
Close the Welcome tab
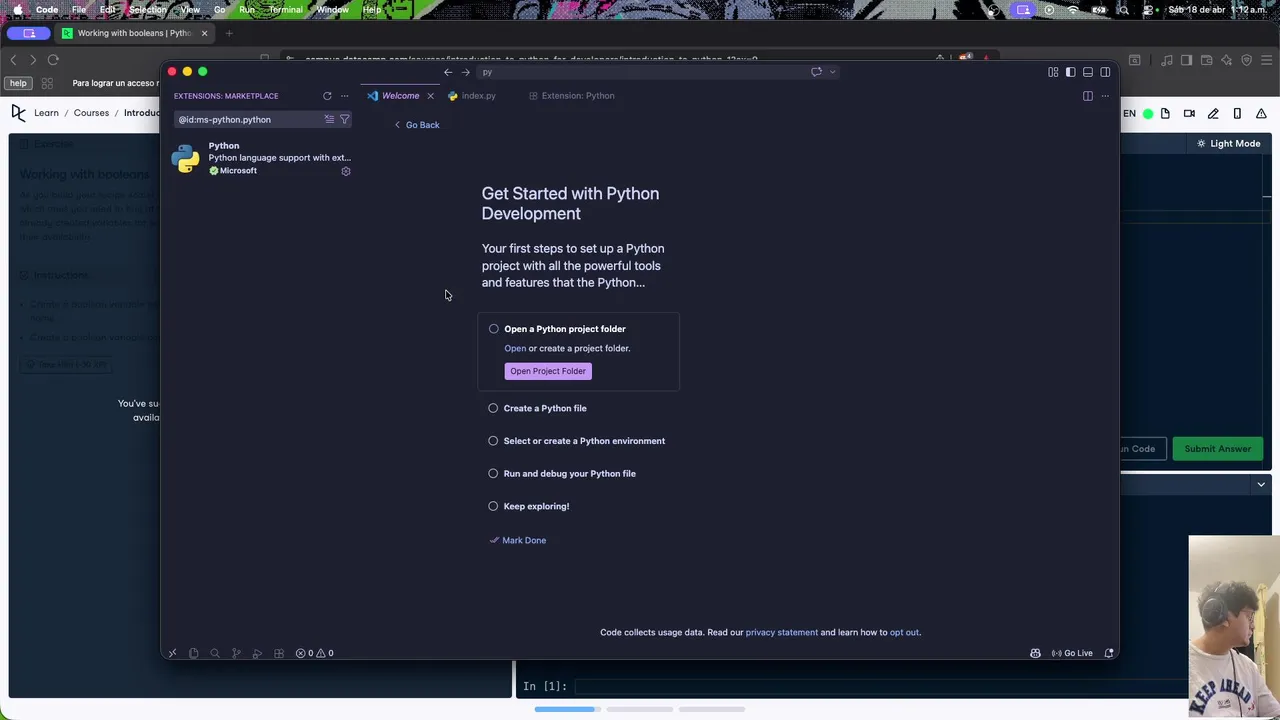point(430,96)
